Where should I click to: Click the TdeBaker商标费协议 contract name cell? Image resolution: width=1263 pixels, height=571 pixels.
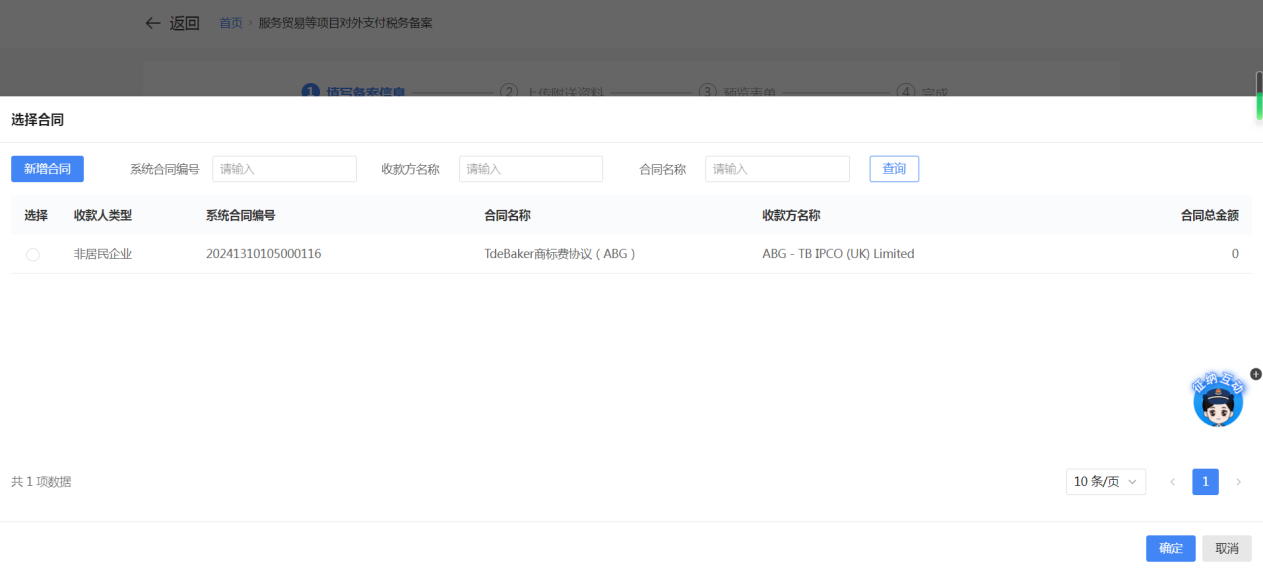(559, 254)
